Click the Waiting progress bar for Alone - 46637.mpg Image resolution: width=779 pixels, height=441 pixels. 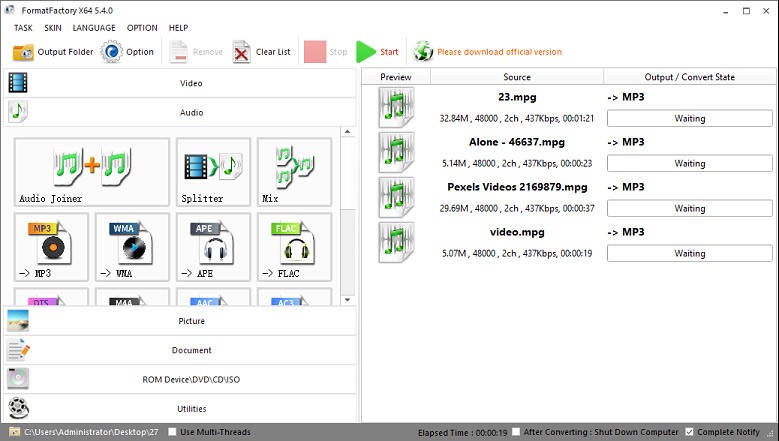pyautogui.click(x=690, y=163)
